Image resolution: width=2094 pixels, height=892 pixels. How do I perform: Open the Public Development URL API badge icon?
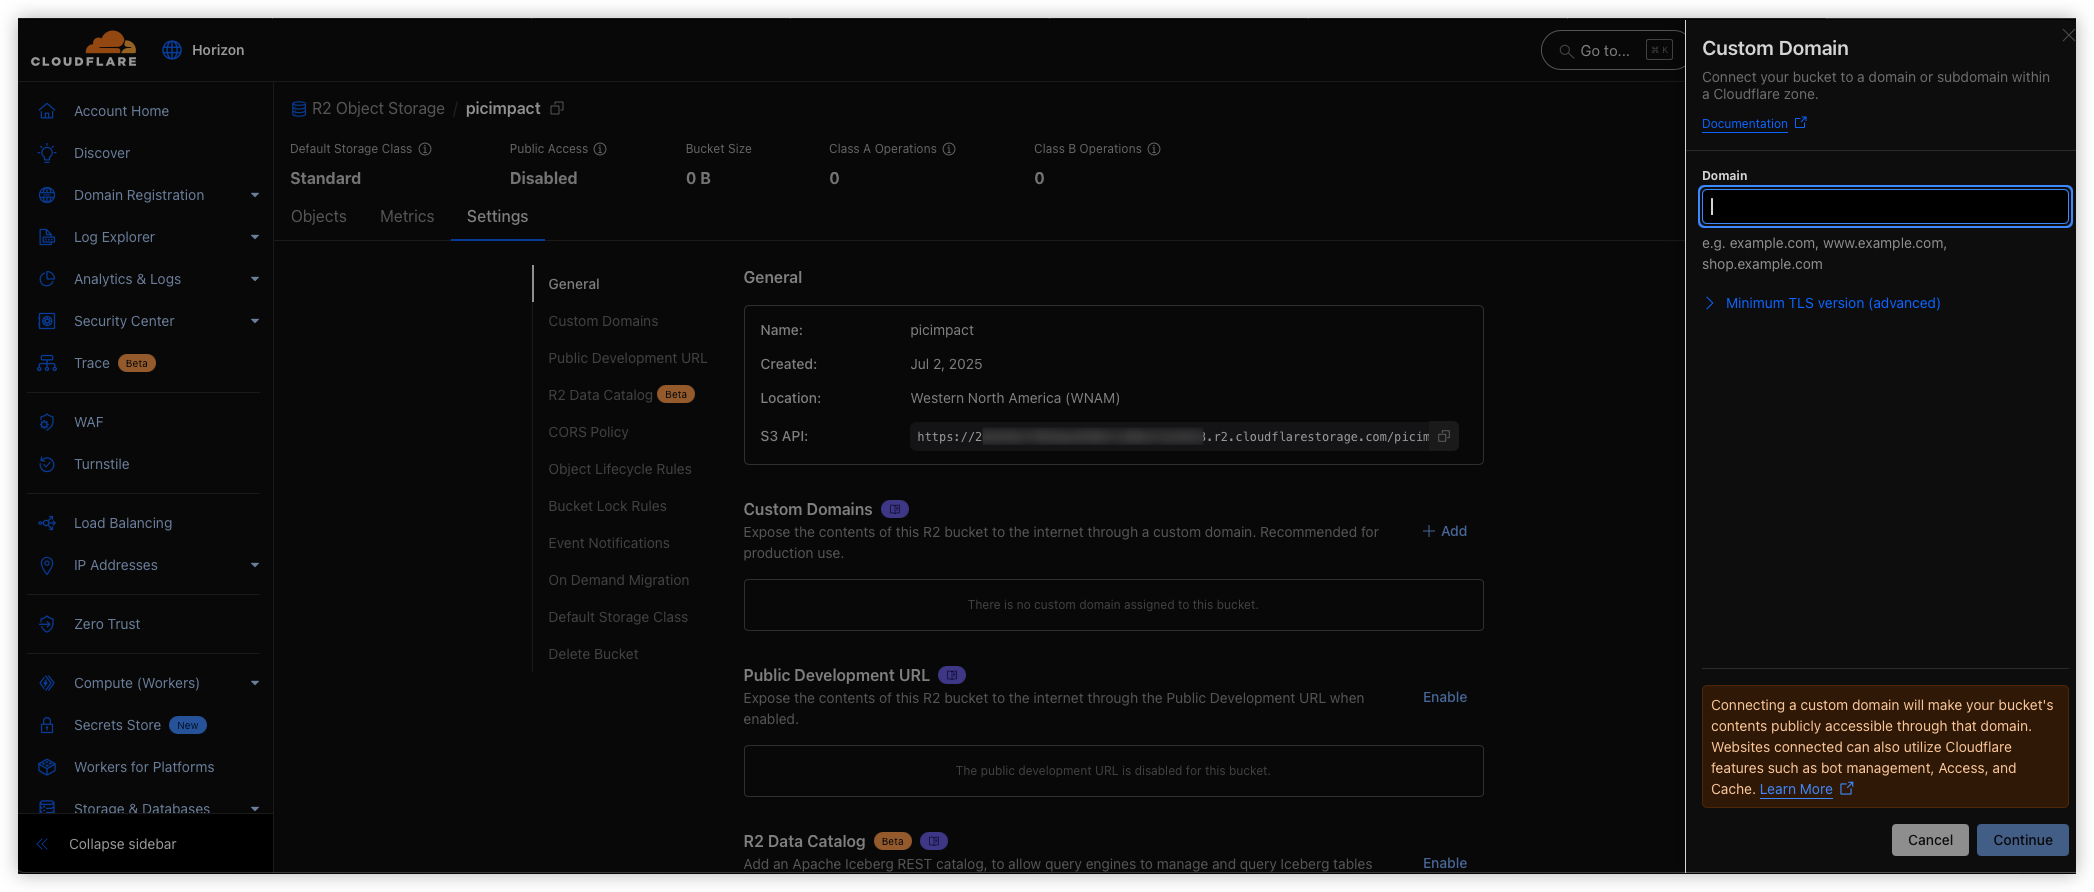(x=952, y=675)
